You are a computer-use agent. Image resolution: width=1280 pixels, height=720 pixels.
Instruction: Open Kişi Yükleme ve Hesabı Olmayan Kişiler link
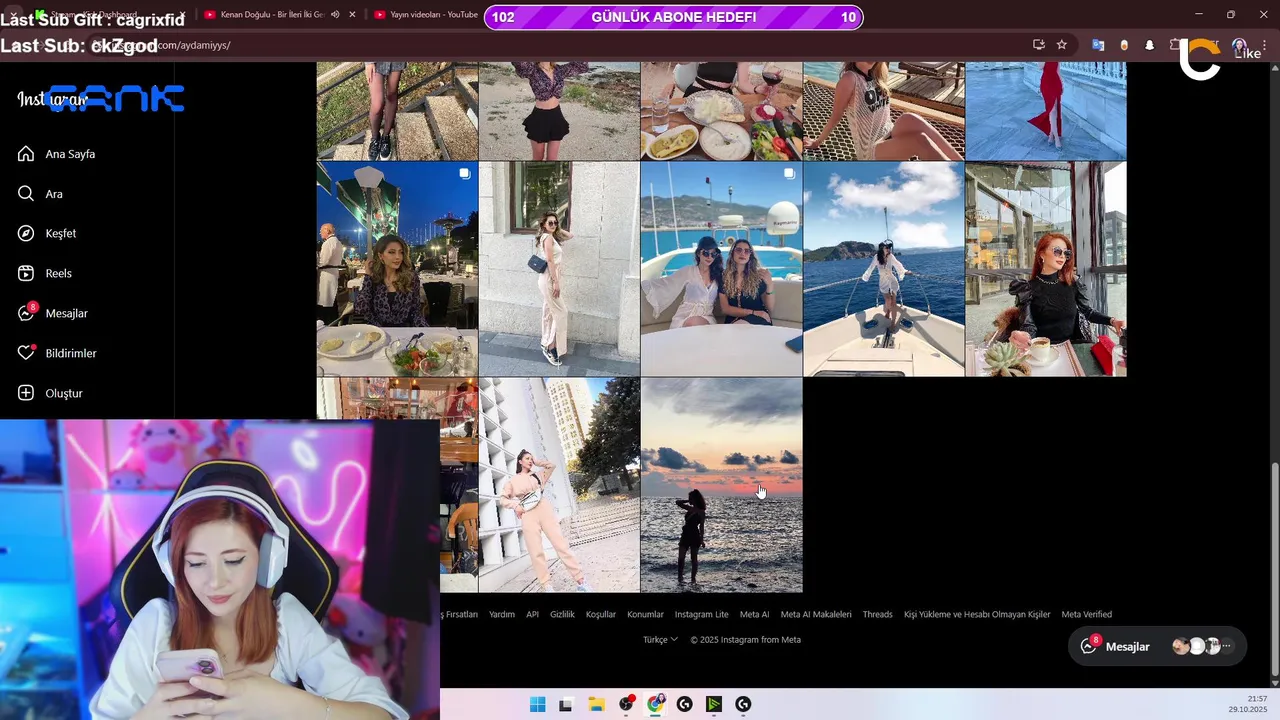tap(977, 614)
